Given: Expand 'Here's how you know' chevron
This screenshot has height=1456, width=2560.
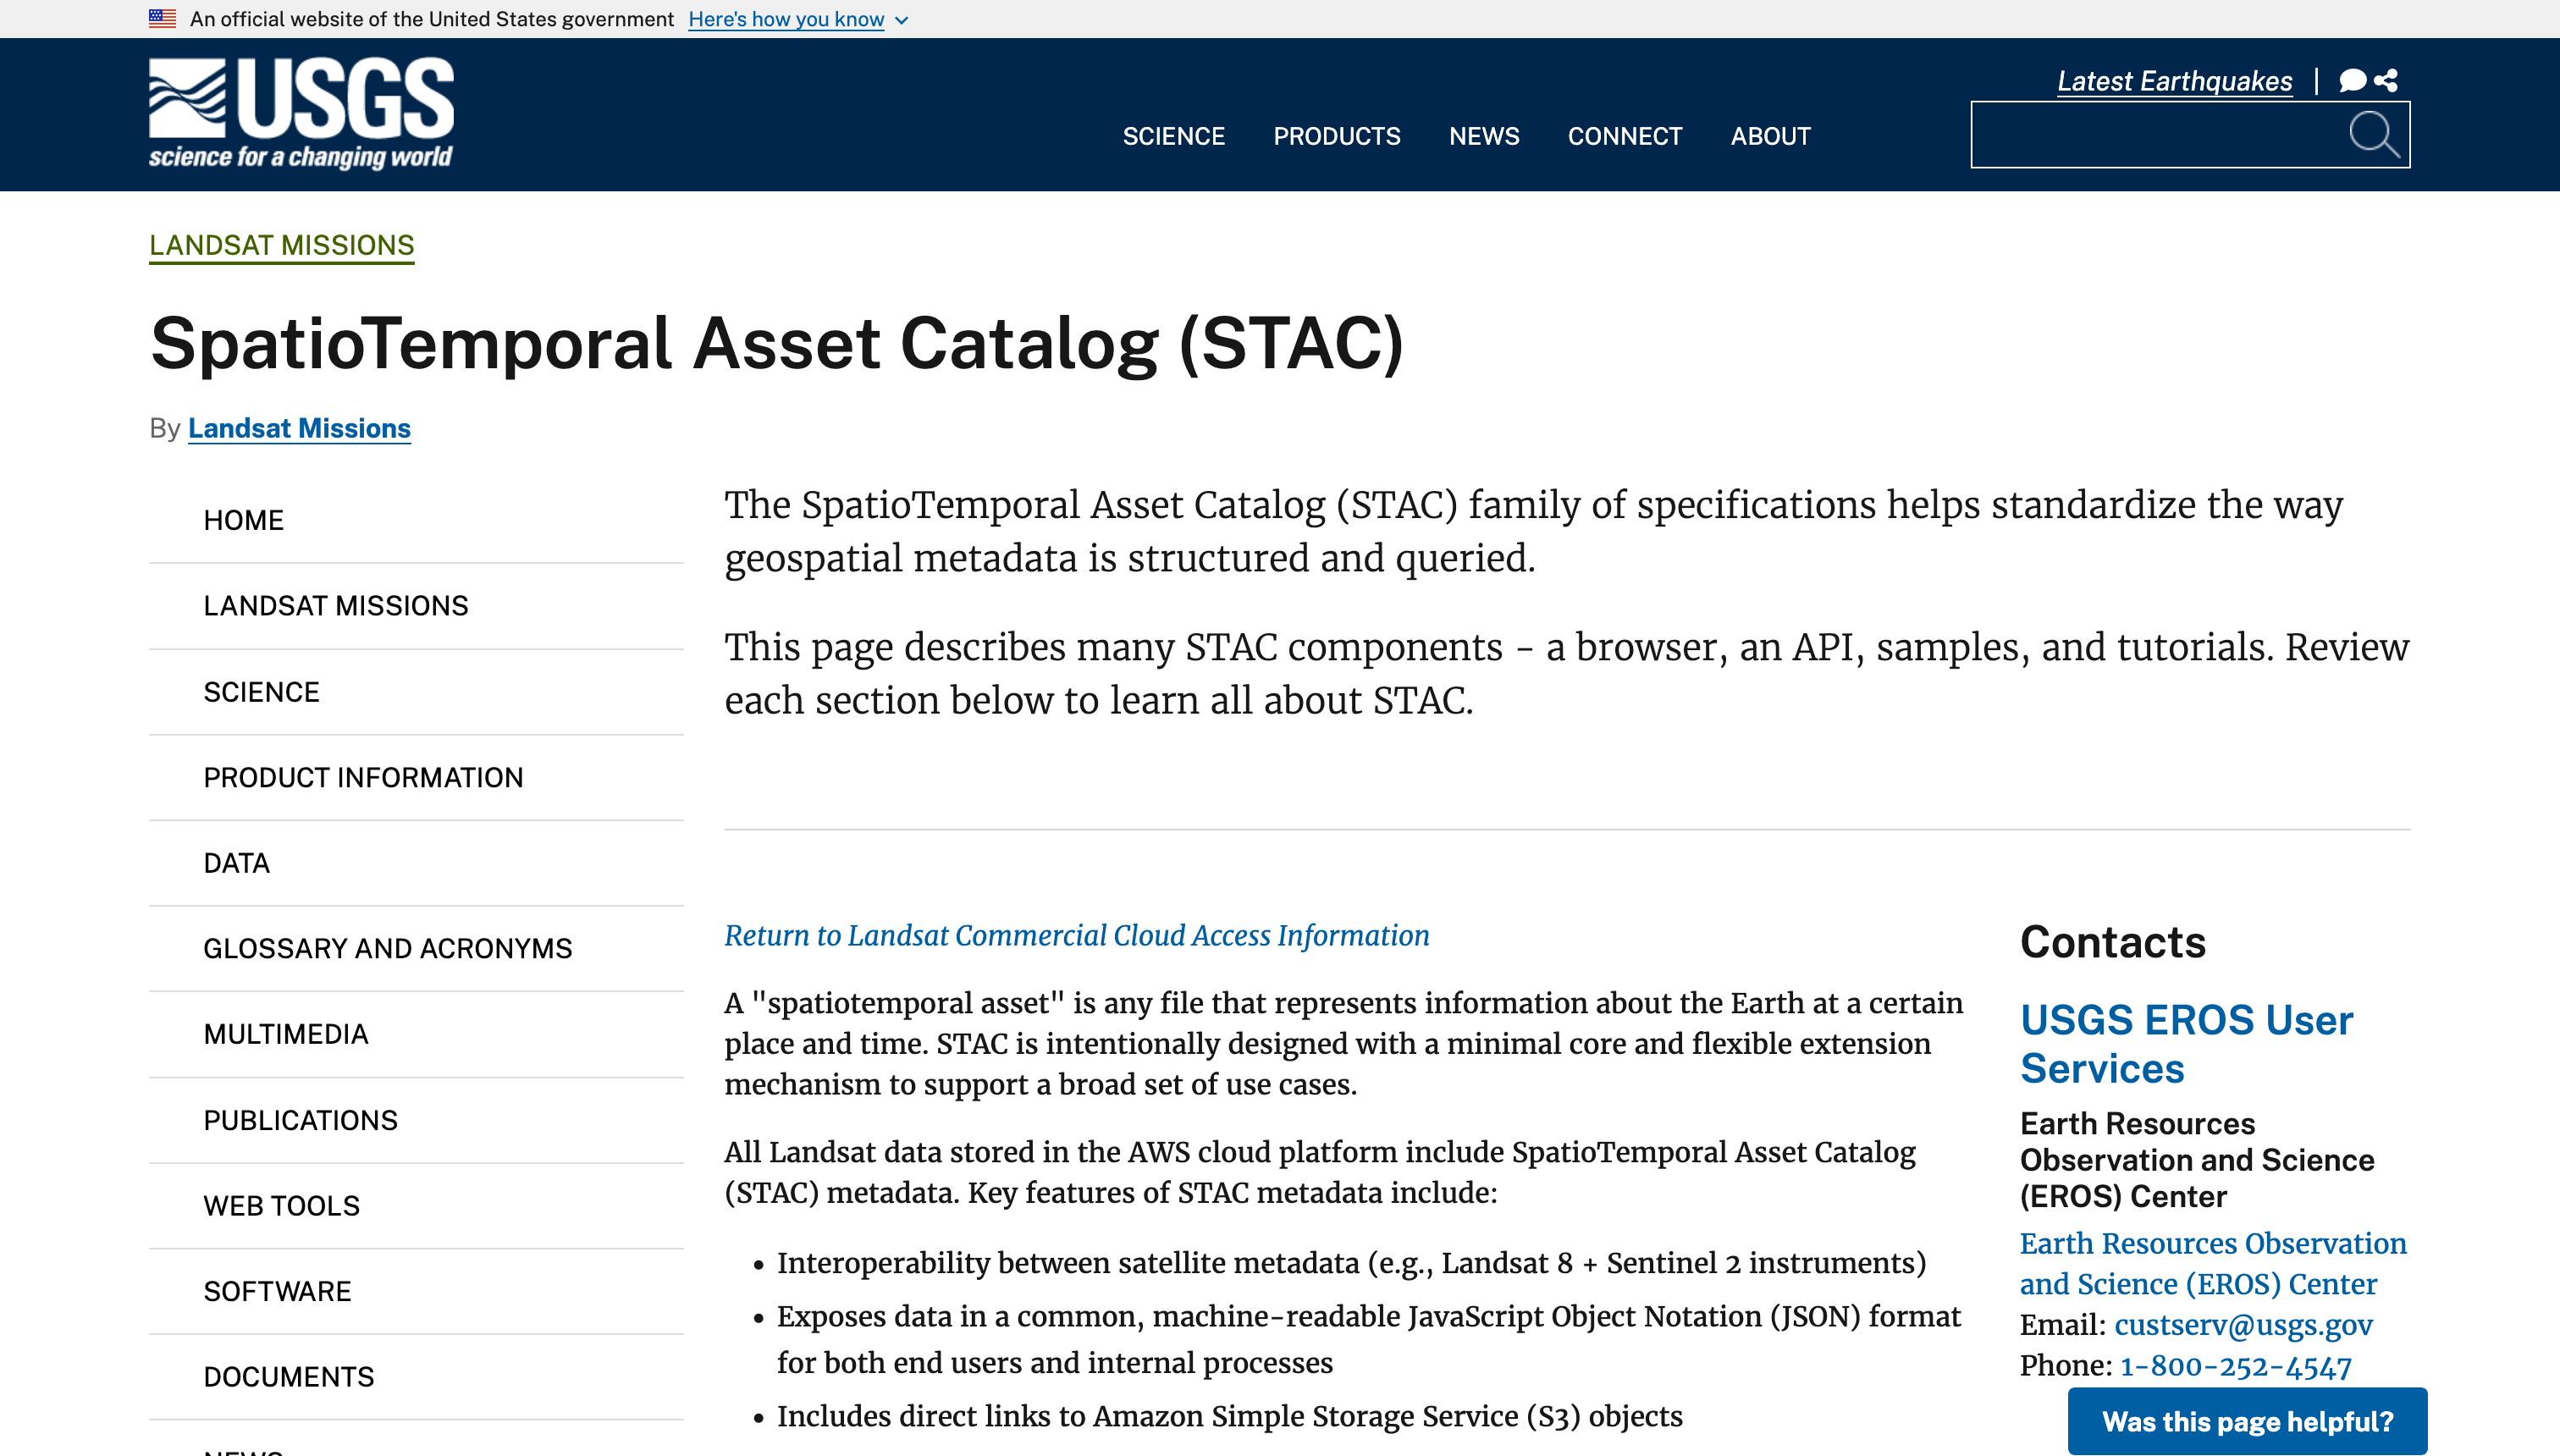Looking at the screenshot, I should pyautogui.click(x=901, y=20).
